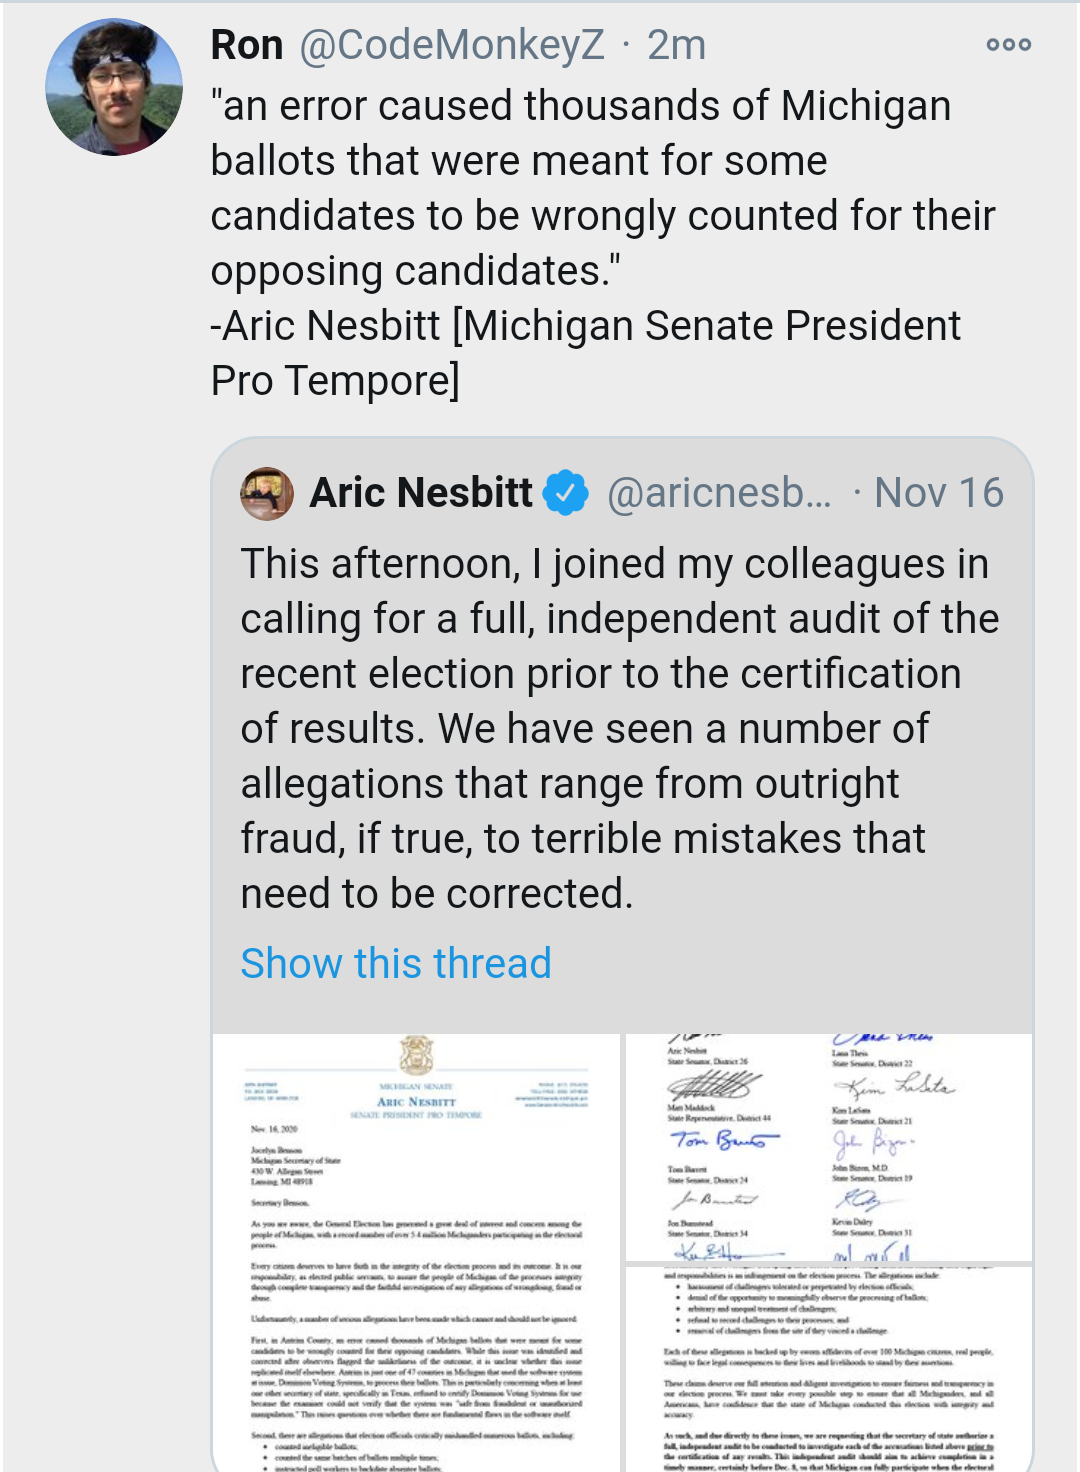Image resolution: width=1080 pixels, height=1472 pixels.
Task: Open the signatures page image
Action: point(829,1147)
